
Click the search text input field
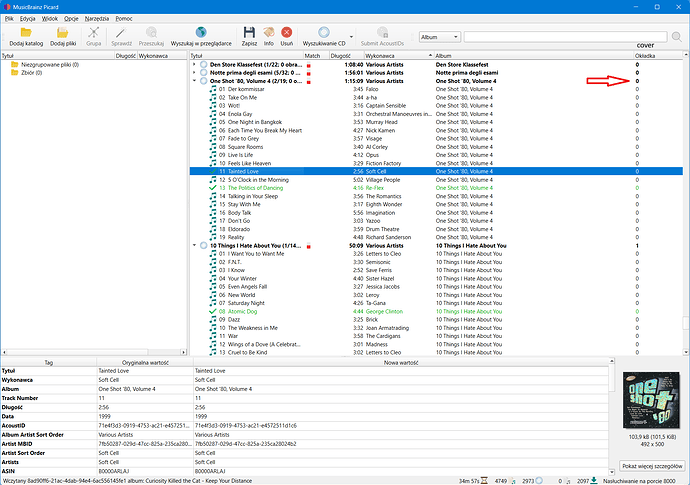[x=565, y=37]
